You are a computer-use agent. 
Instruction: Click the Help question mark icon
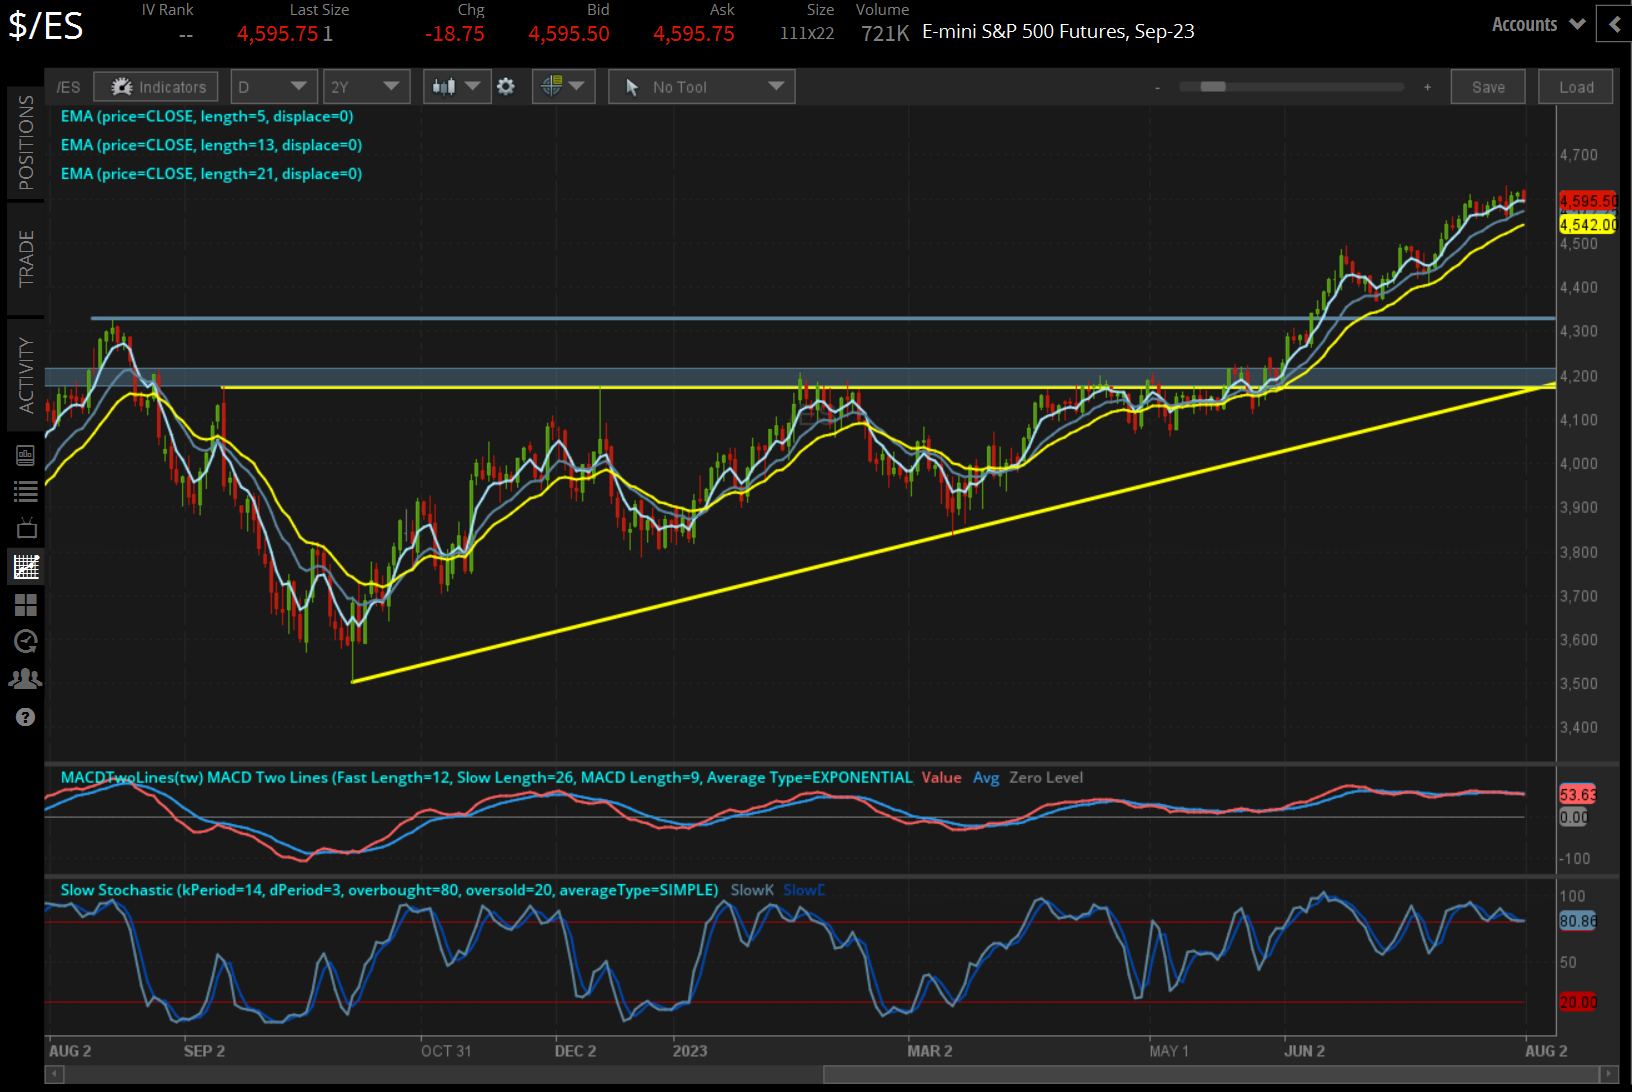click(x=25, y=716)
